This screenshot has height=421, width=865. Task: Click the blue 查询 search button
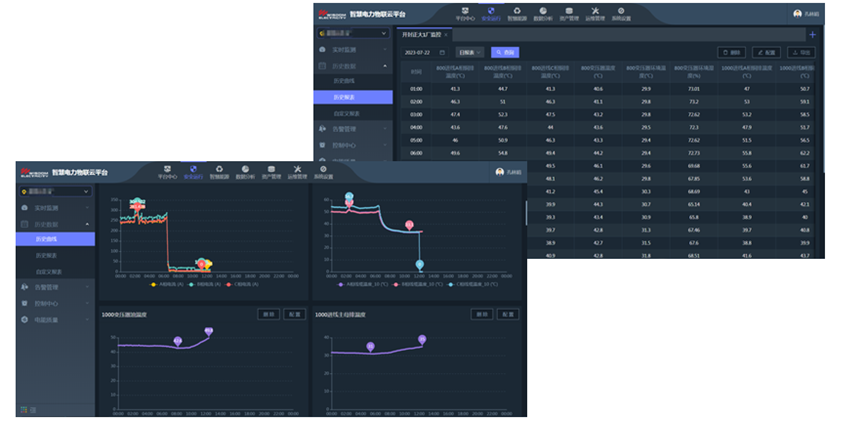click(505, 51)
